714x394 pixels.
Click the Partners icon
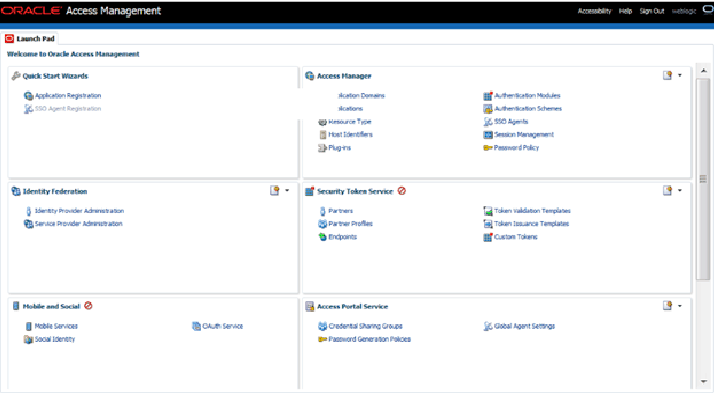coord(322,211)
